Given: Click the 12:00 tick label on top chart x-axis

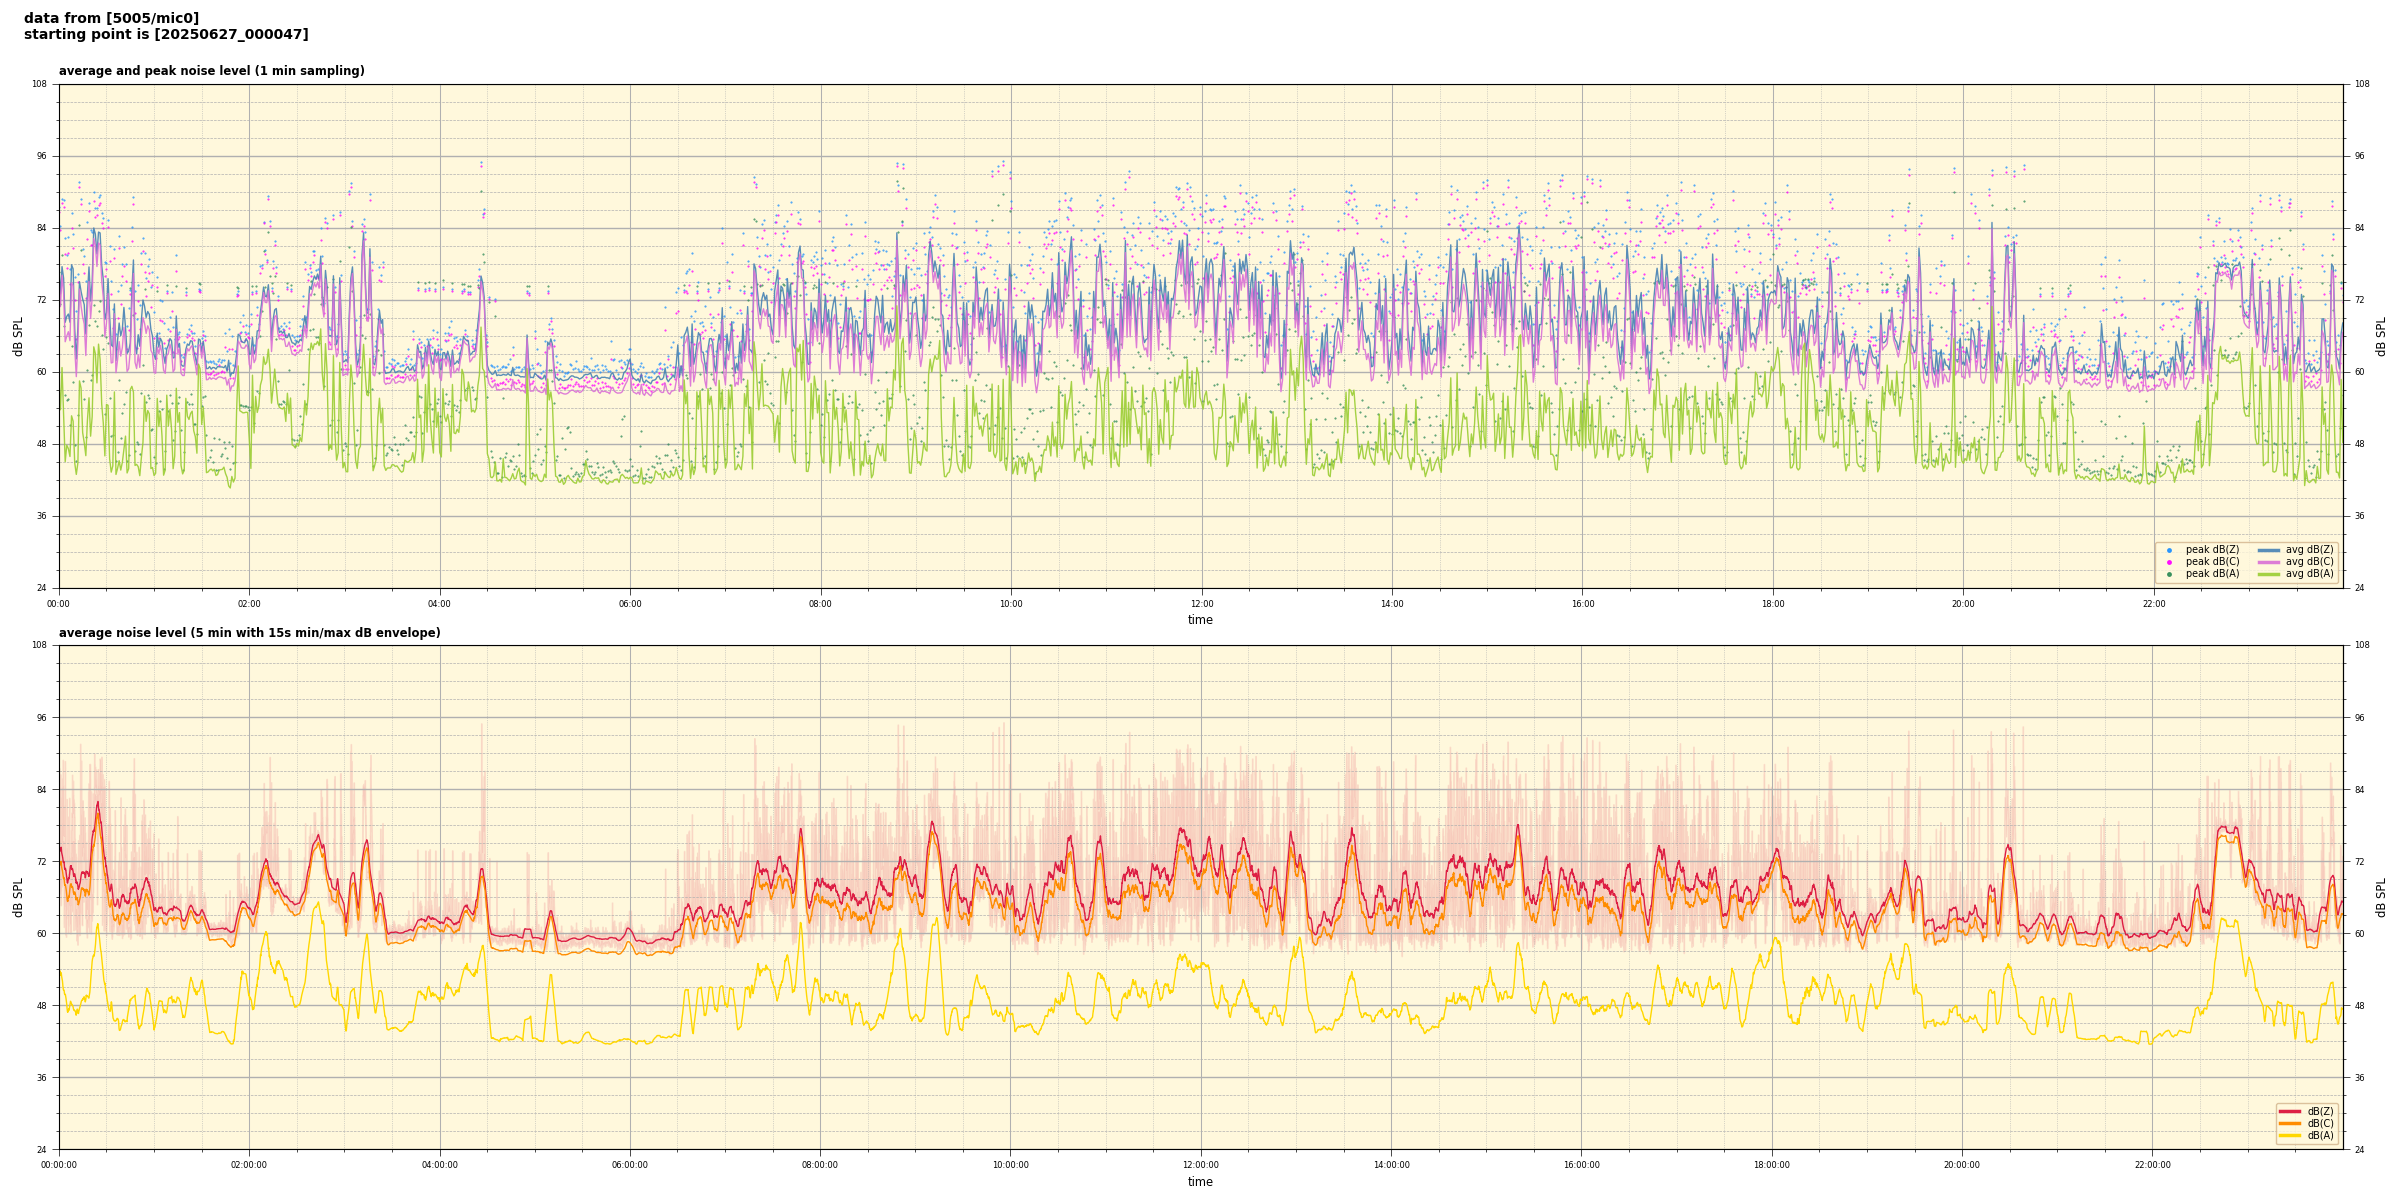Looking at the screenshot, I should [1201, 604].
